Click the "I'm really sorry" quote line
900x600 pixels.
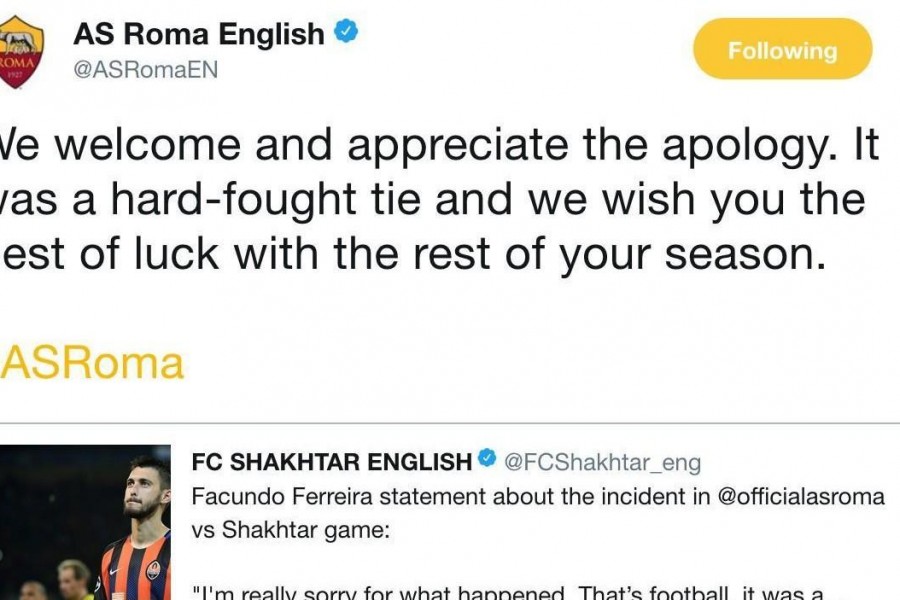pyautogui.click(x=508, y=593)
